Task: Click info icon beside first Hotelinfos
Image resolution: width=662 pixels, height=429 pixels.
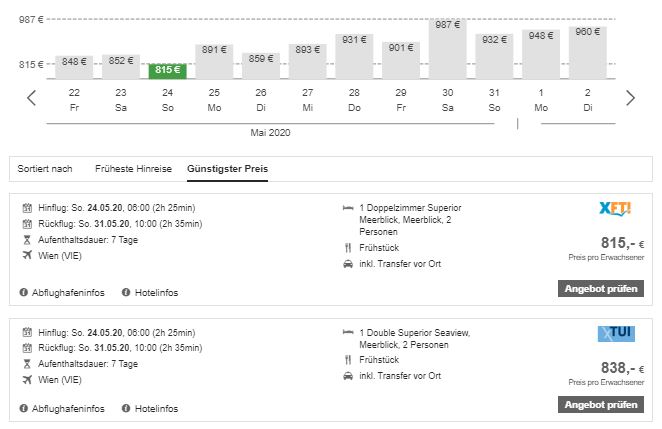Action: tap(126, 292)
